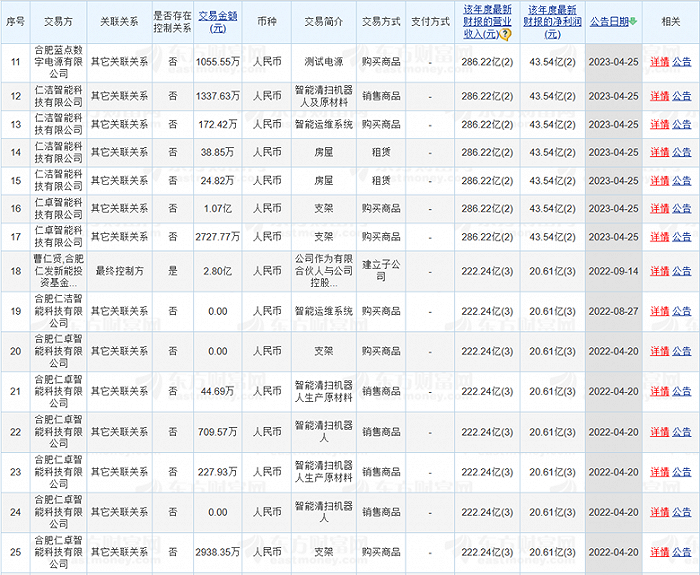The width and height of the screenshot is (700, 575).
Task: Click the question mark help icon in revenue header
Action: (505, 34)
